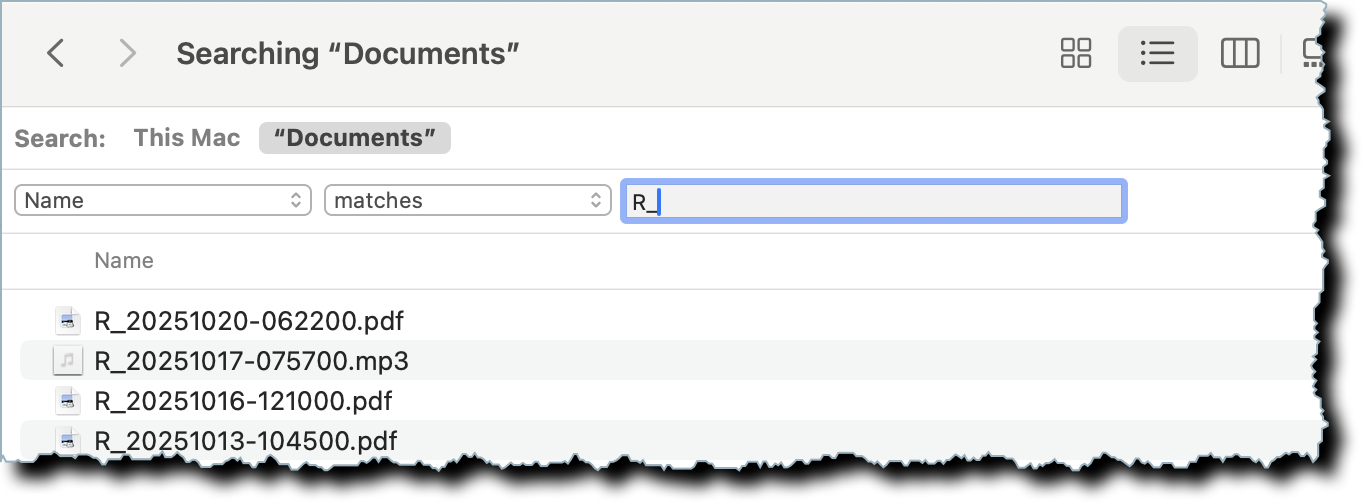Click PDF icon of R_20251016-121000.pdf

coord(67,401)
